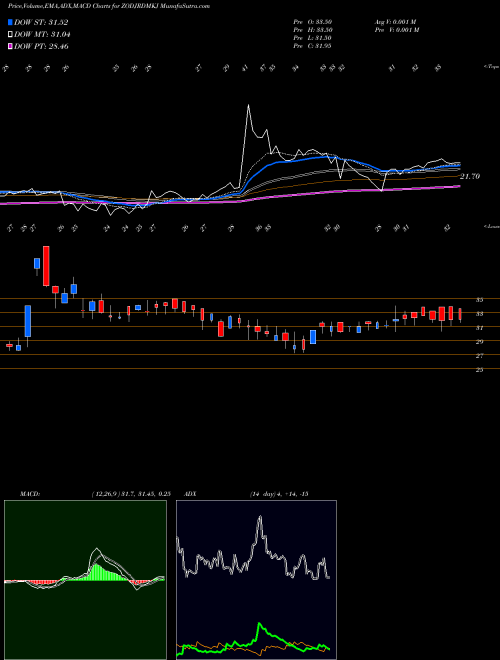500x660 pixels.
Task: Click the 27 level on candlestick price axis
Action: coord(479,356)
